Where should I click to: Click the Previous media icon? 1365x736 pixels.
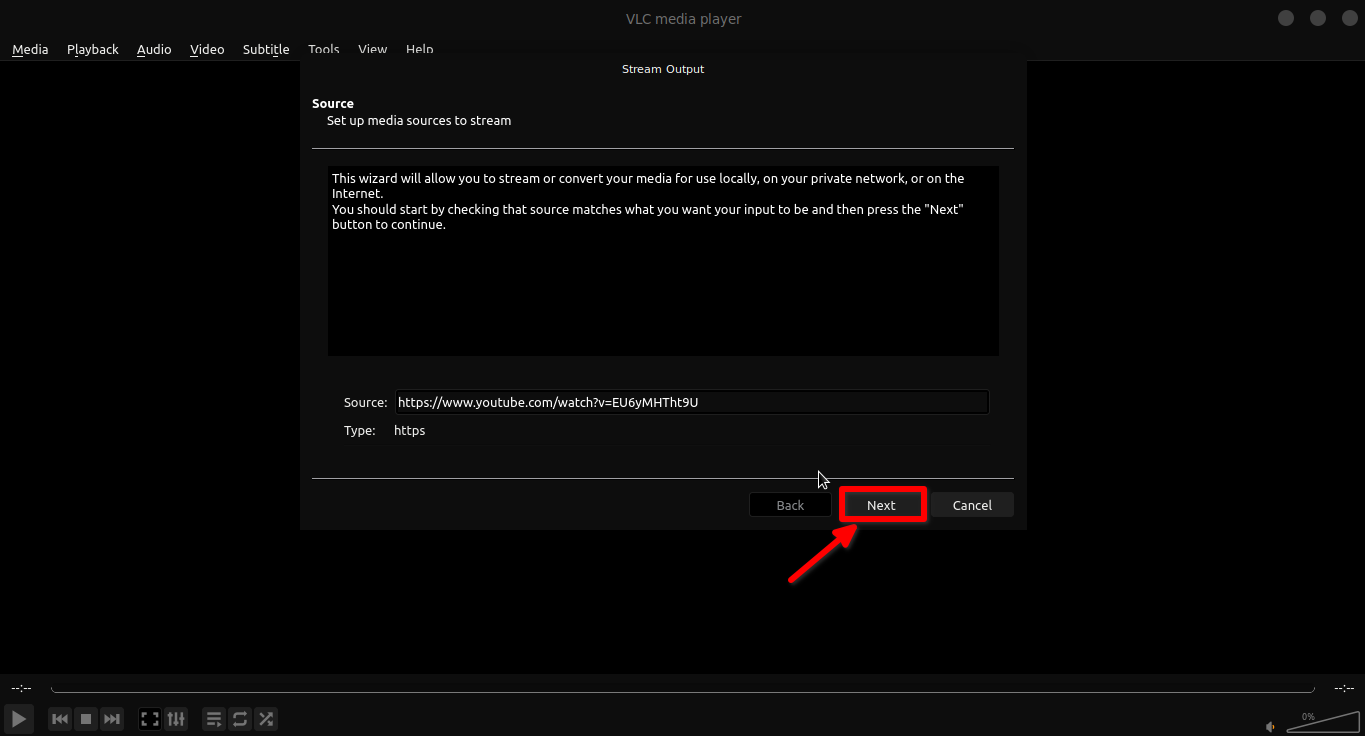tap(60, 718)
